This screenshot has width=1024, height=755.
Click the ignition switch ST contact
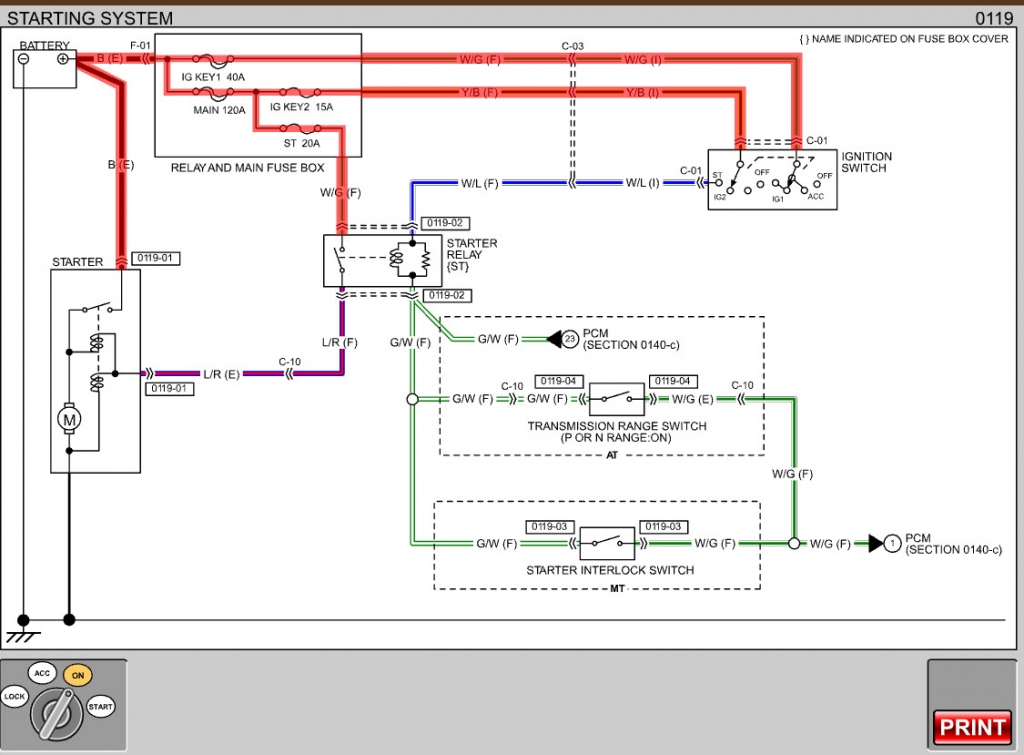(718, 182)
